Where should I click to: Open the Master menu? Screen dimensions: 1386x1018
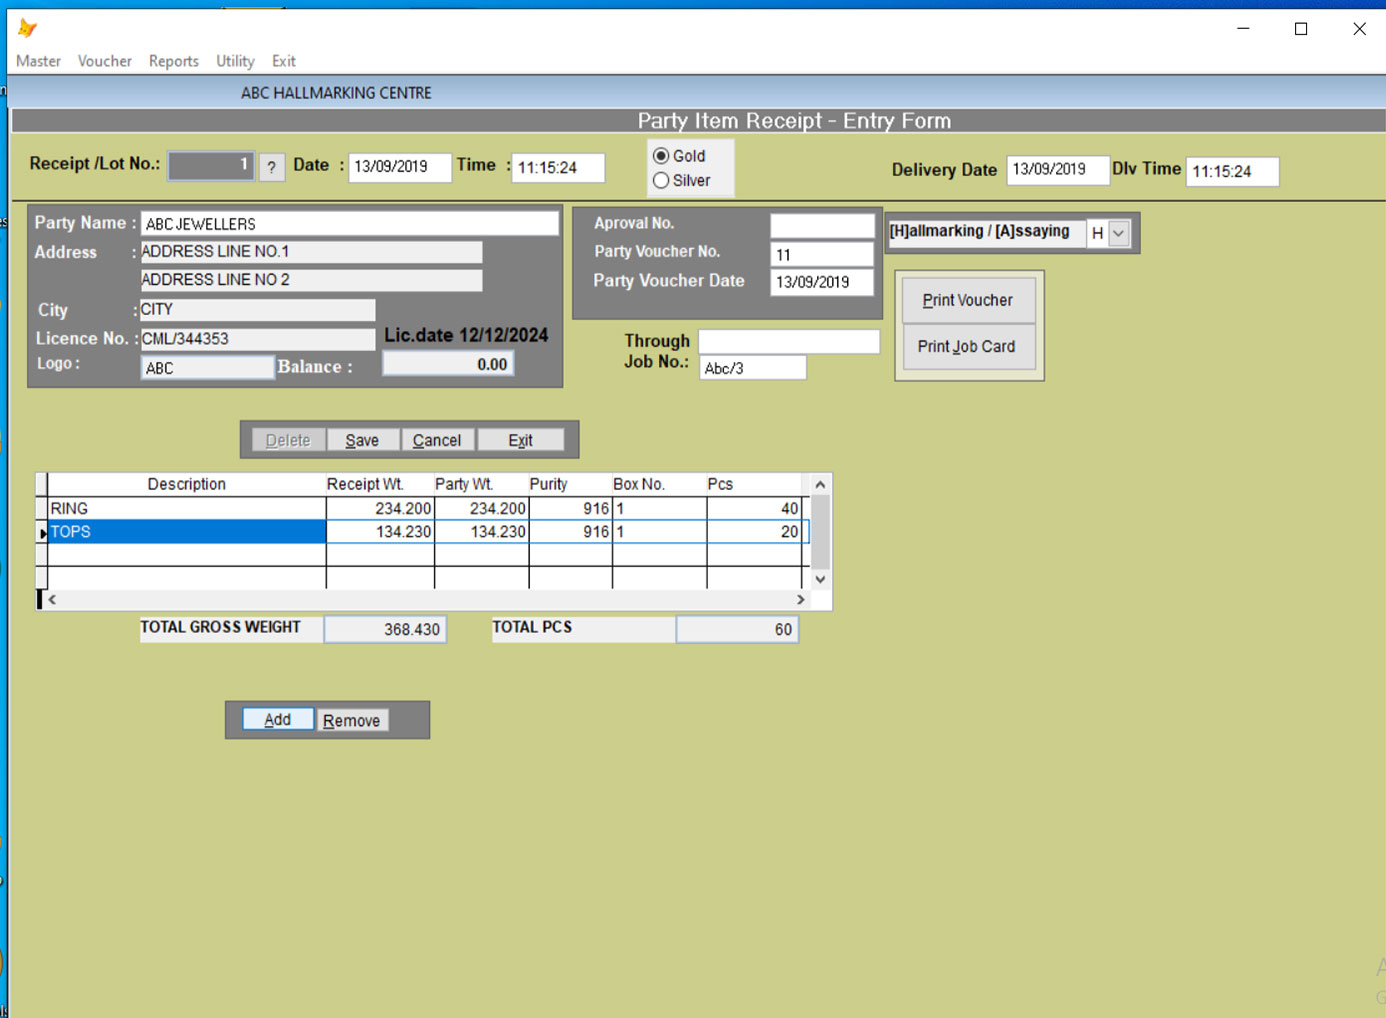pyautogui.click(x=37, y=61)
